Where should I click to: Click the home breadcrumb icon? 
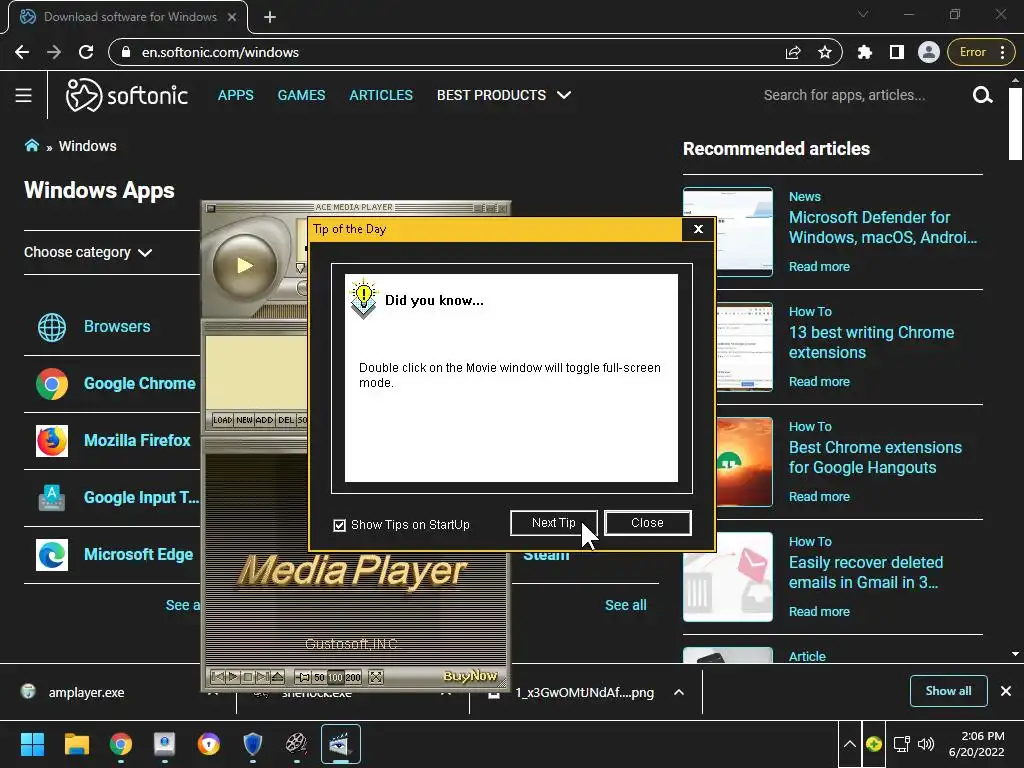point(31,145)
